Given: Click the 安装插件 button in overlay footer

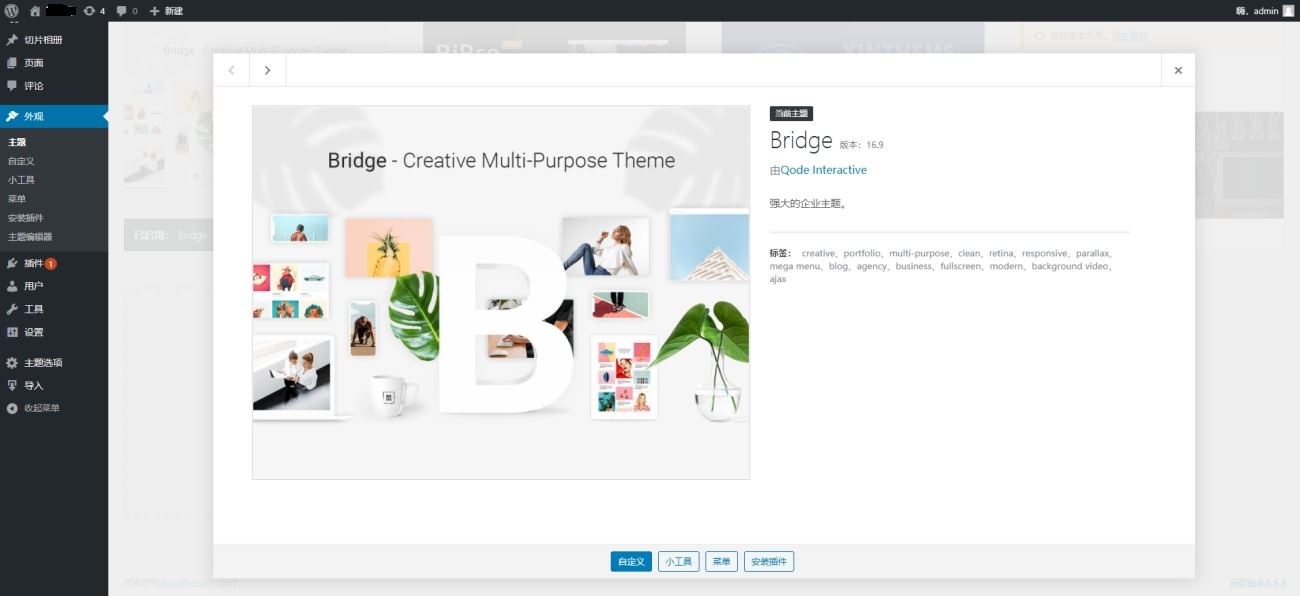Looking at the screenshot, I should tap(769, 562).
